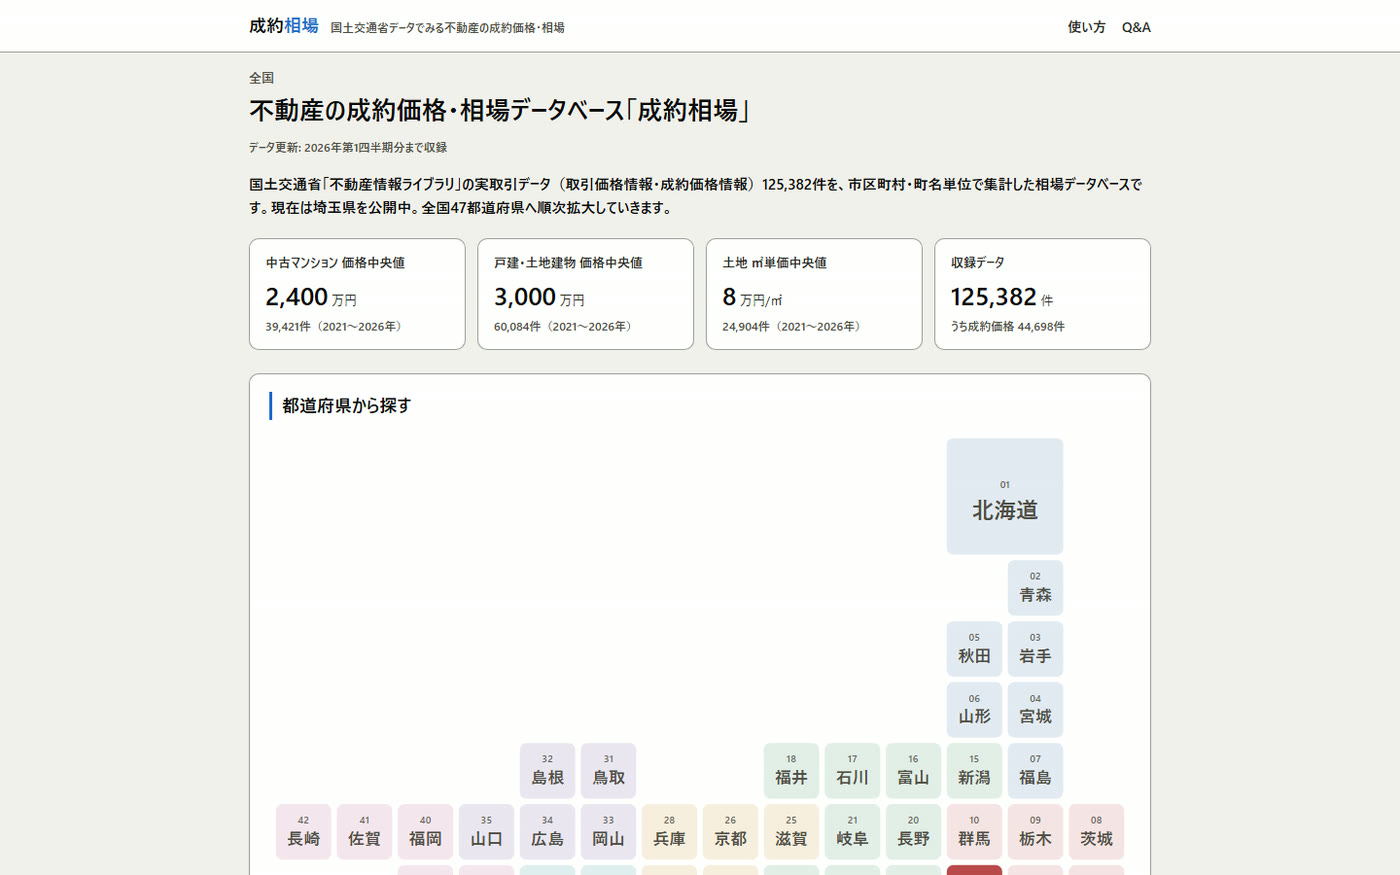Open 佐賀 prefecture tile
The width and height of the screenshot is (1400, 875).
pos(364,832)
